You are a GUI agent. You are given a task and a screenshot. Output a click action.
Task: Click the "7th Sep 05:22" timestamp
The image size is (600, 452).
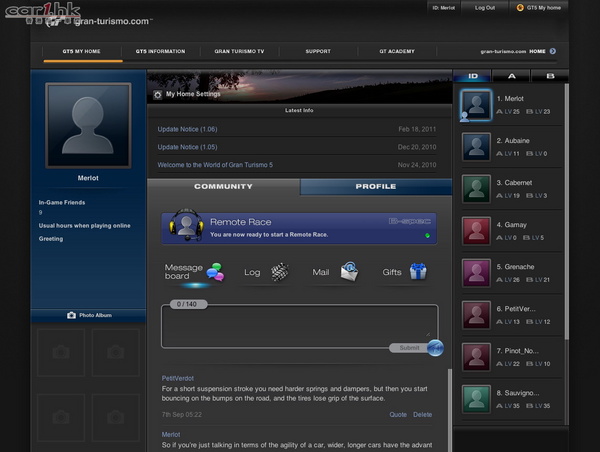click(182, 414)
